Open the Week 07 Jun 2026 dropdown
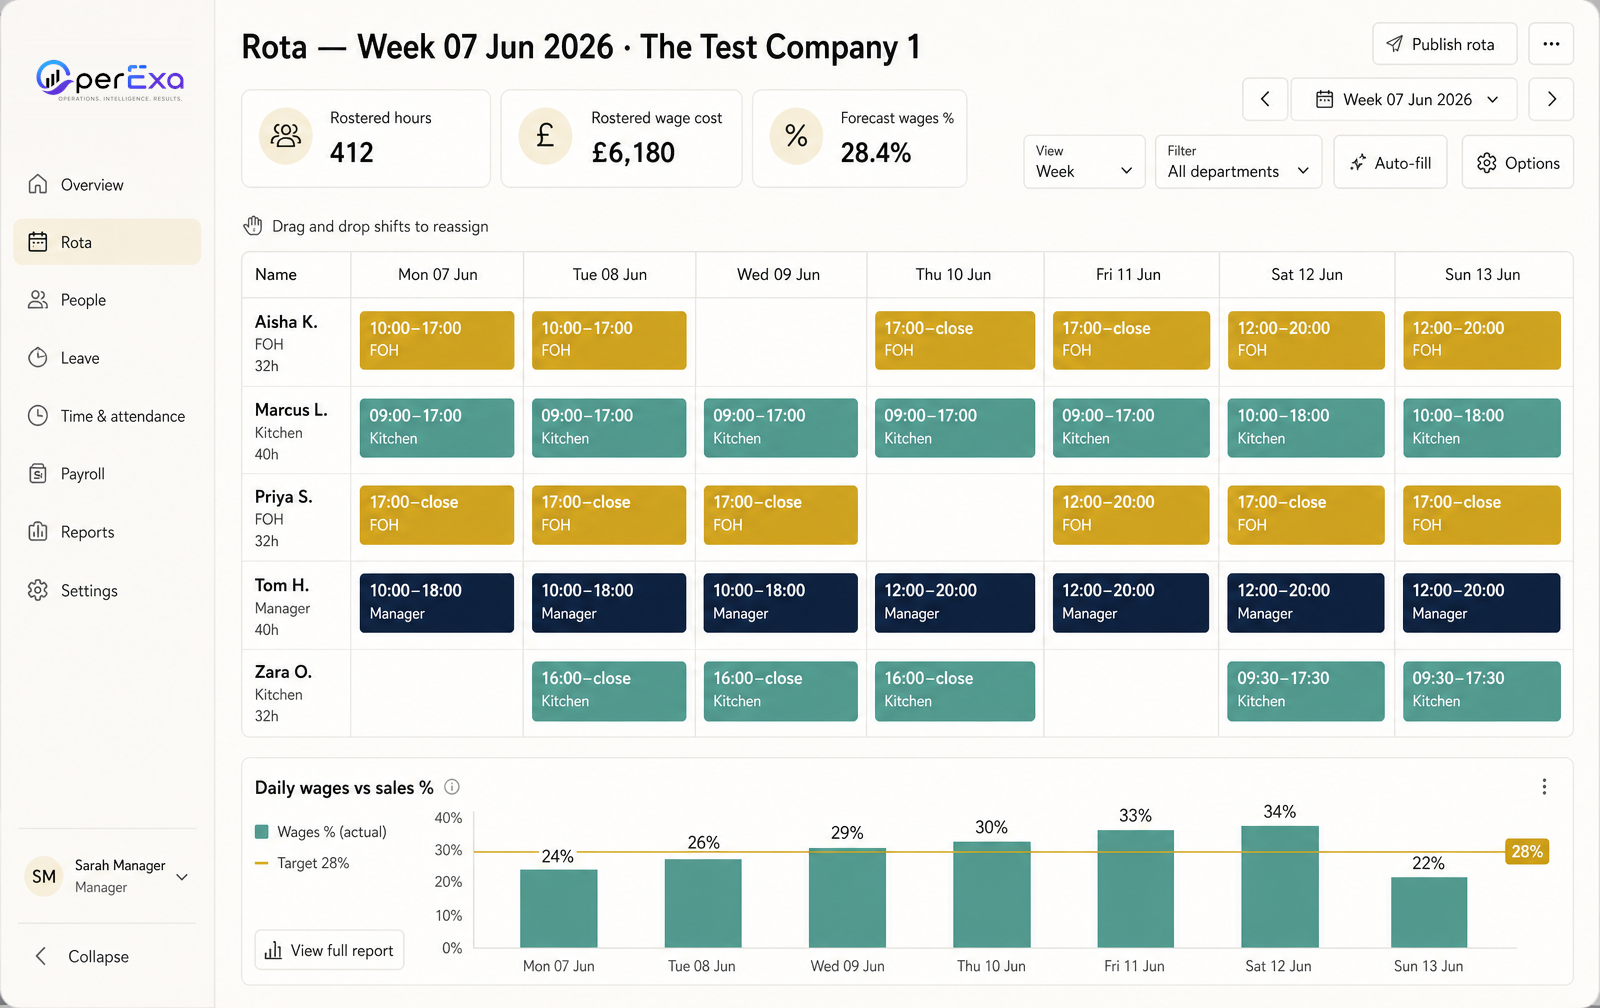Viewport: 1600px width, 1008px height. [1404, 99]
